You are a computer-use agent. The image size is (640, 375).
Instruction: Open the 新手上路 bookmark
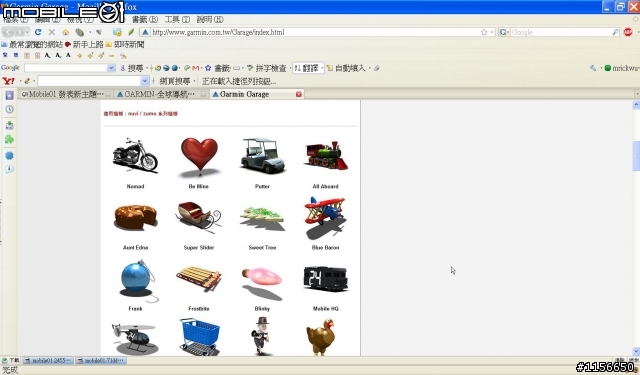(x=84, y=44)
